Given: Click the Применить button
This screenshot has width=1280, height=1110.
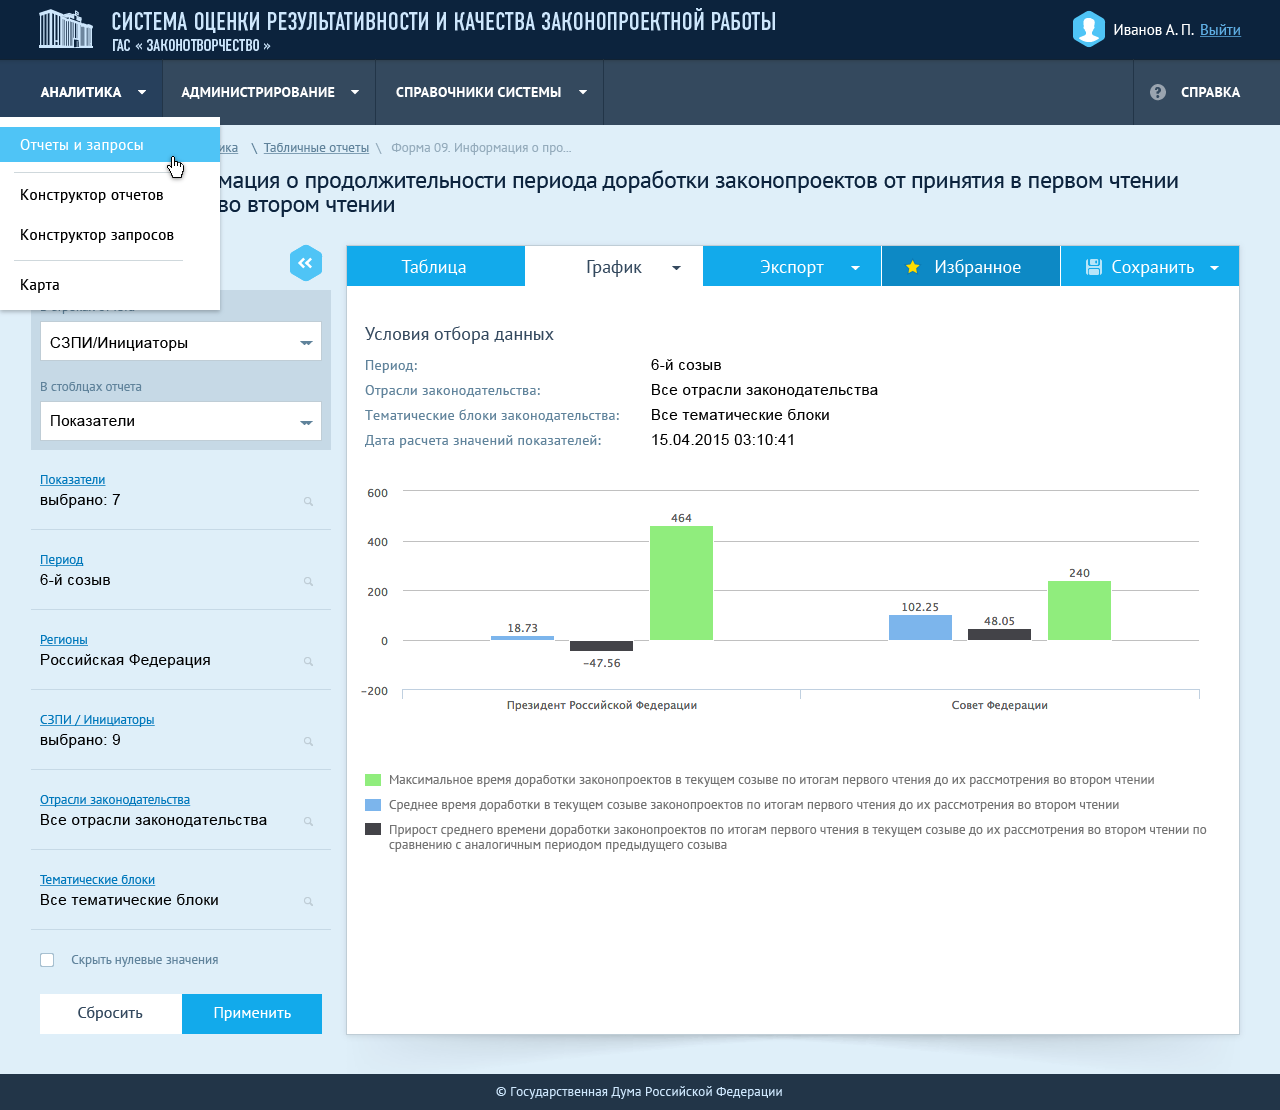Looking at the screenshot, I should point(252,1013).
